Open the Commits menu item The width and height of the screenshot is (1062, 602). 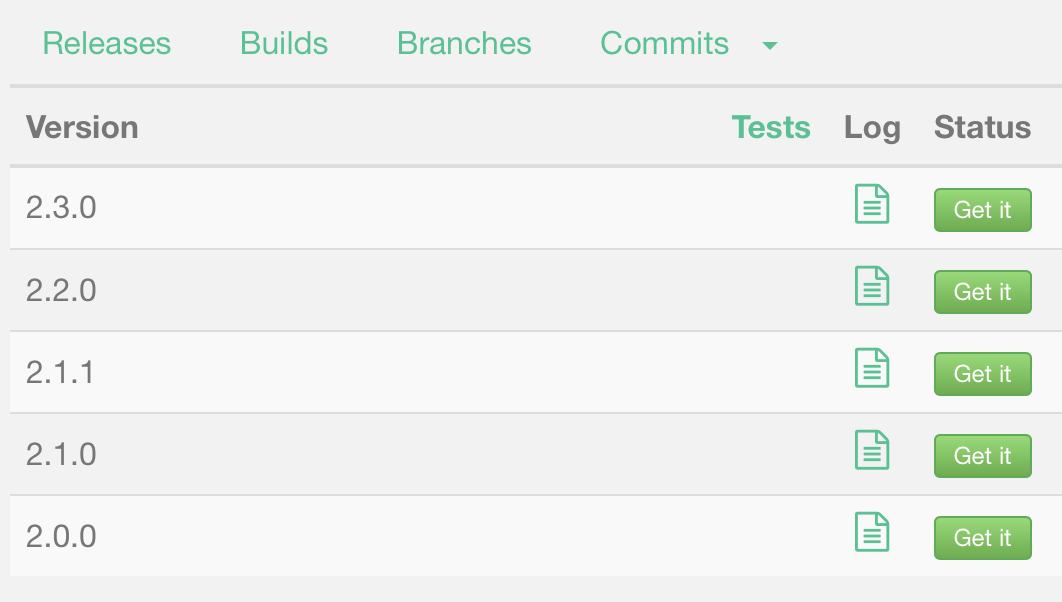tap(664, 43)
